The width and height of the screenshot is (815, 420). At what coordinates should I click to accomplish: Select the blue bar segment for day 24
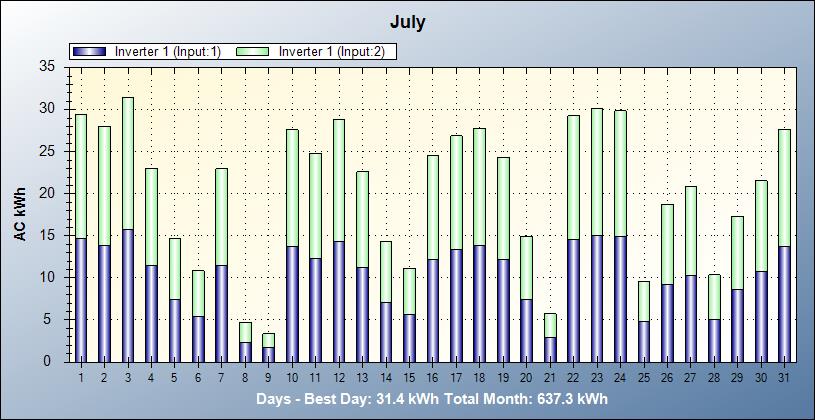coord(620,298)
